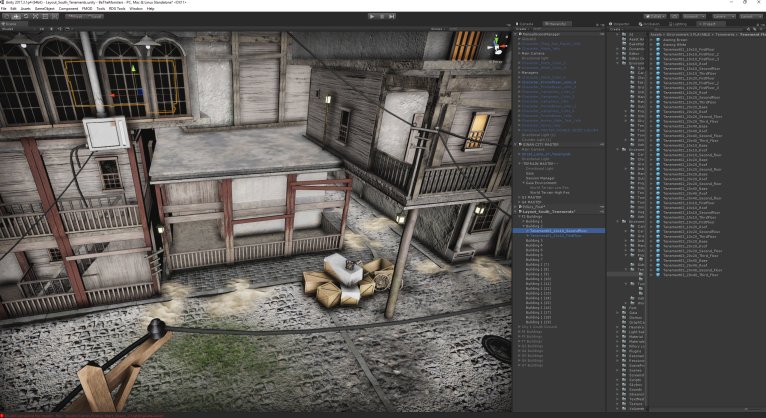The width and height of the screenshot is (766, 418).
Task: Open the Layout dropdown
Action: (751, 16)
